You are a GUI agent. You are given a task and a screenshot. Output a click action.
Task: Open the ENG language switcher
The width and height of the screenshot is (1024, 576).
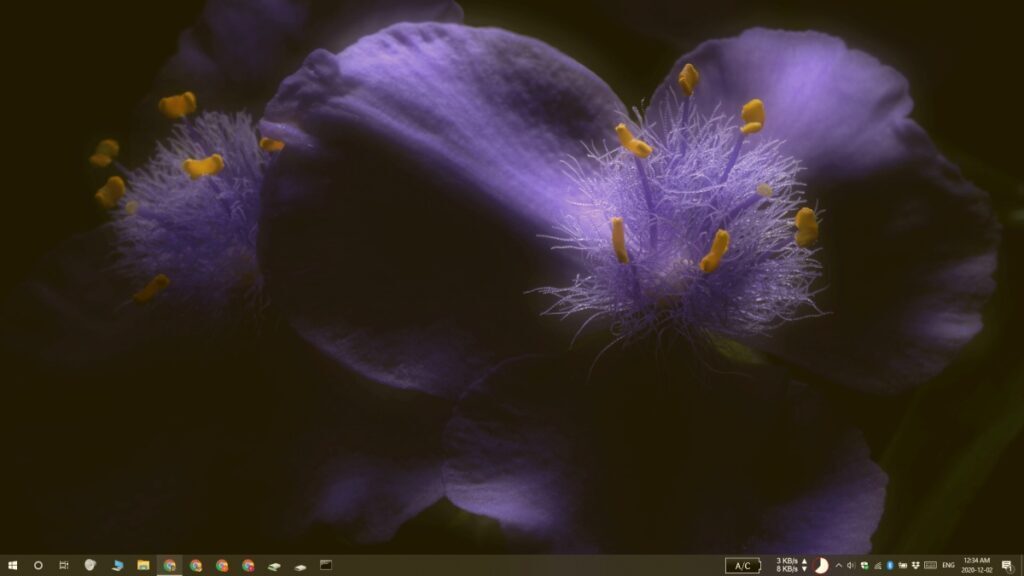[x=949, y=563]
